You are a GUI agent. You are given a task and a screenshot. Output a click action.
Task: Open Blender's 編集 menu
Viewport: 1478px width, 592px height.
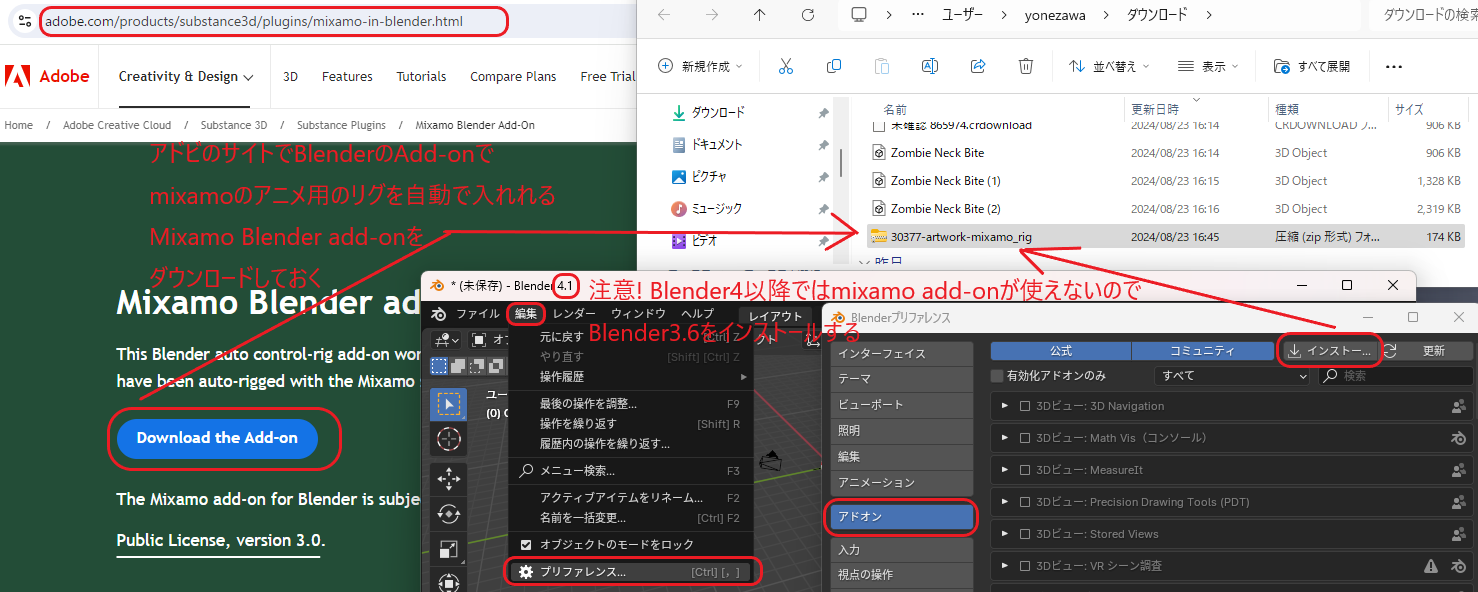pos(526,314)
